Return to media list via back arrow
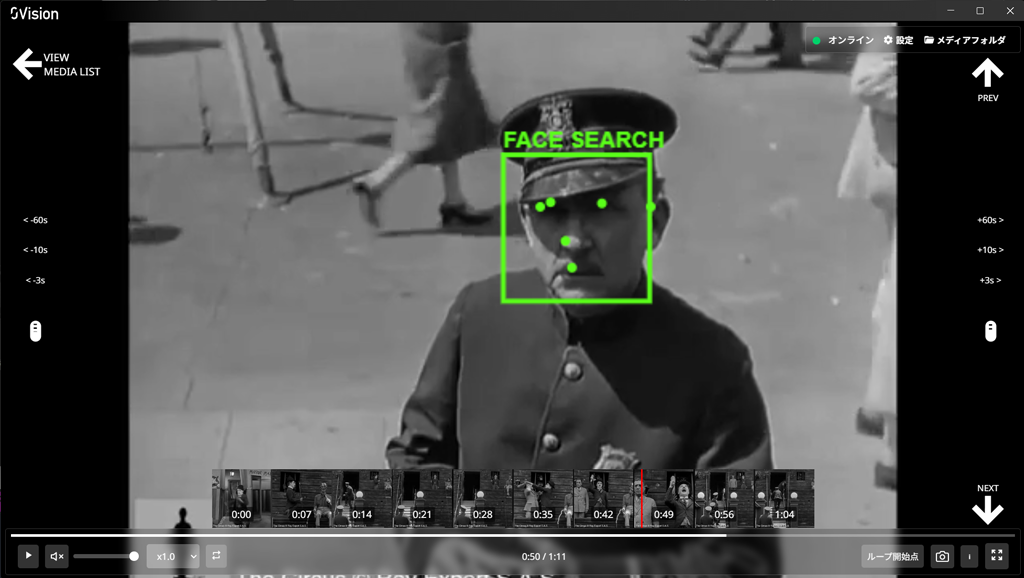The height and width of the screenshot is (578, 1024). coord(25,64)
